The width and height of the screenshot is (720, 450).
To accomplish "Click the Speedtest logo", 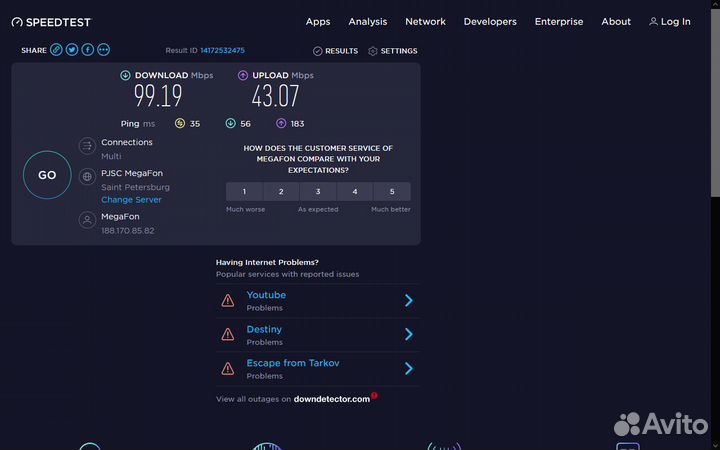I will click(x=51, y=22).
